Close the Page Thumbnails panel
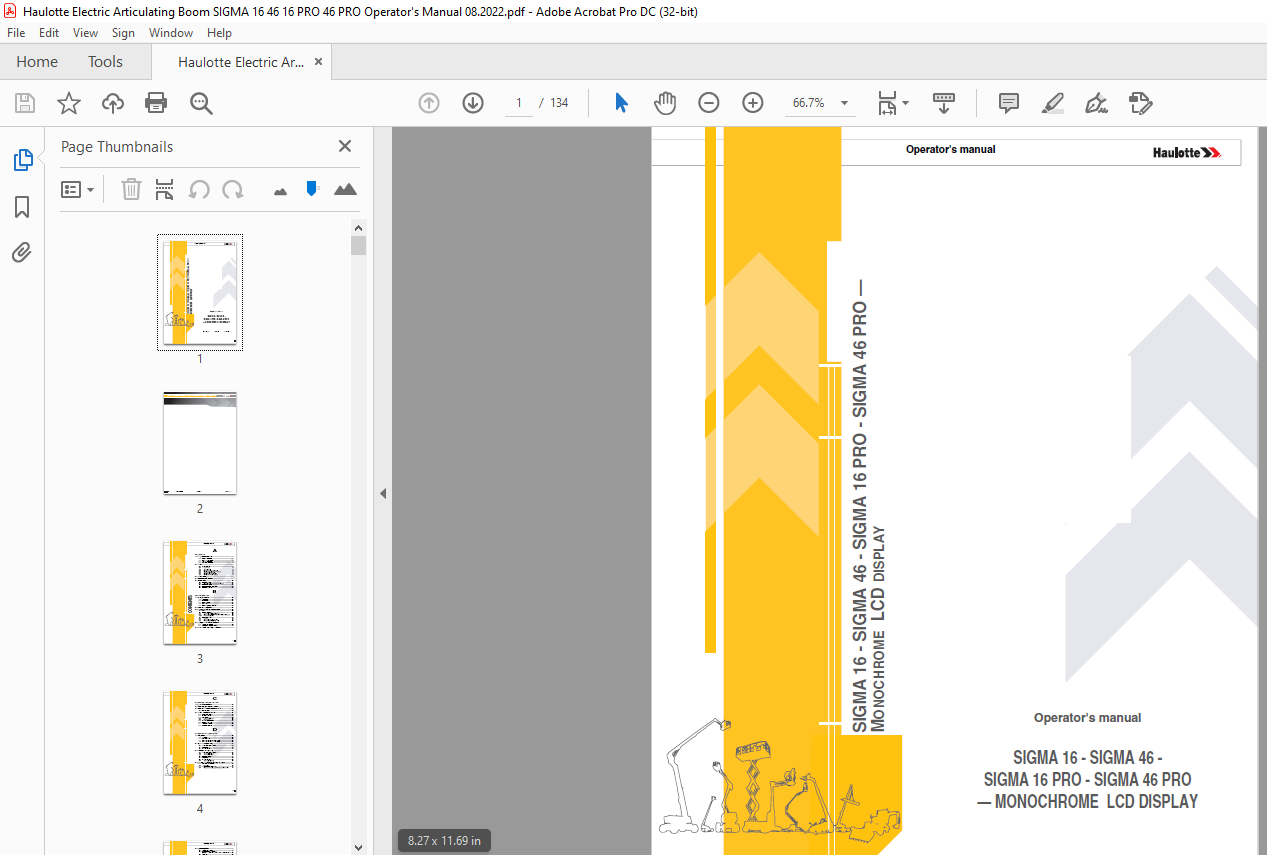Screen dimensions: 1267x855 point(345,146)
